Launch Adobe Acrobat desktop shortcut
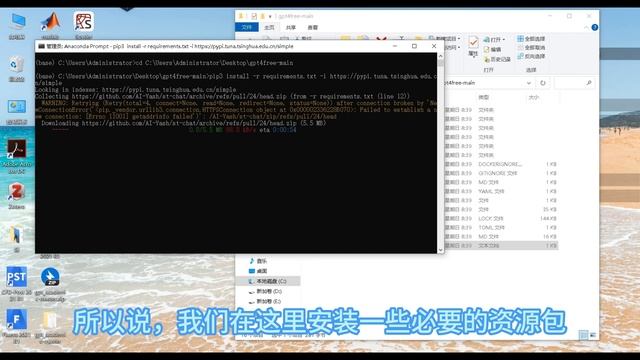Screen dimensions: 640x360 pyautogui.click(x=16, y=156)
